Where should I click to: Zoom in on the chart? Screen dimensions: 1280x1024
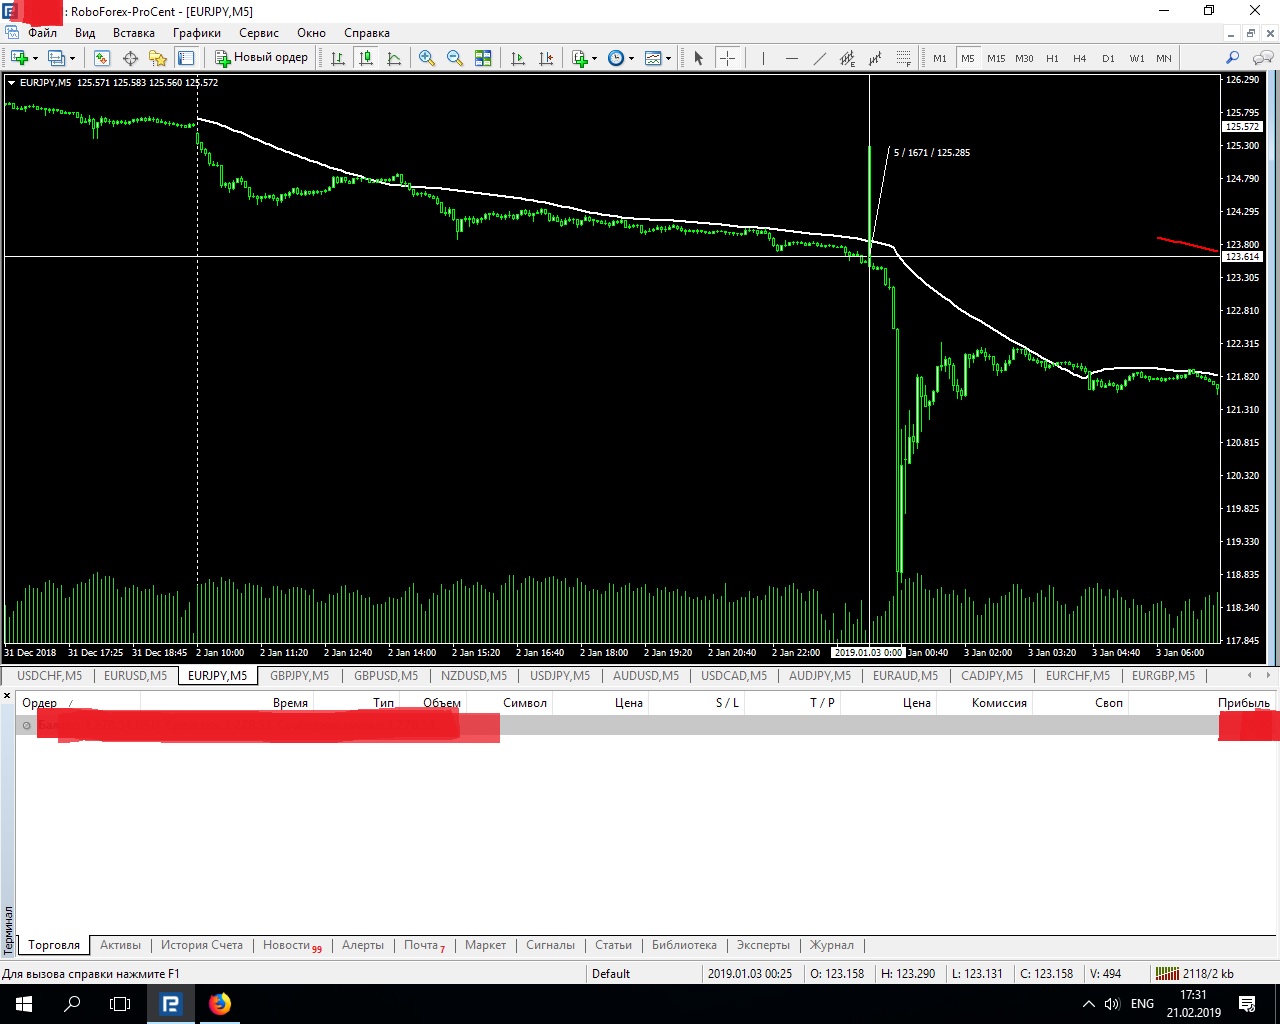click(x=427, y=58)
